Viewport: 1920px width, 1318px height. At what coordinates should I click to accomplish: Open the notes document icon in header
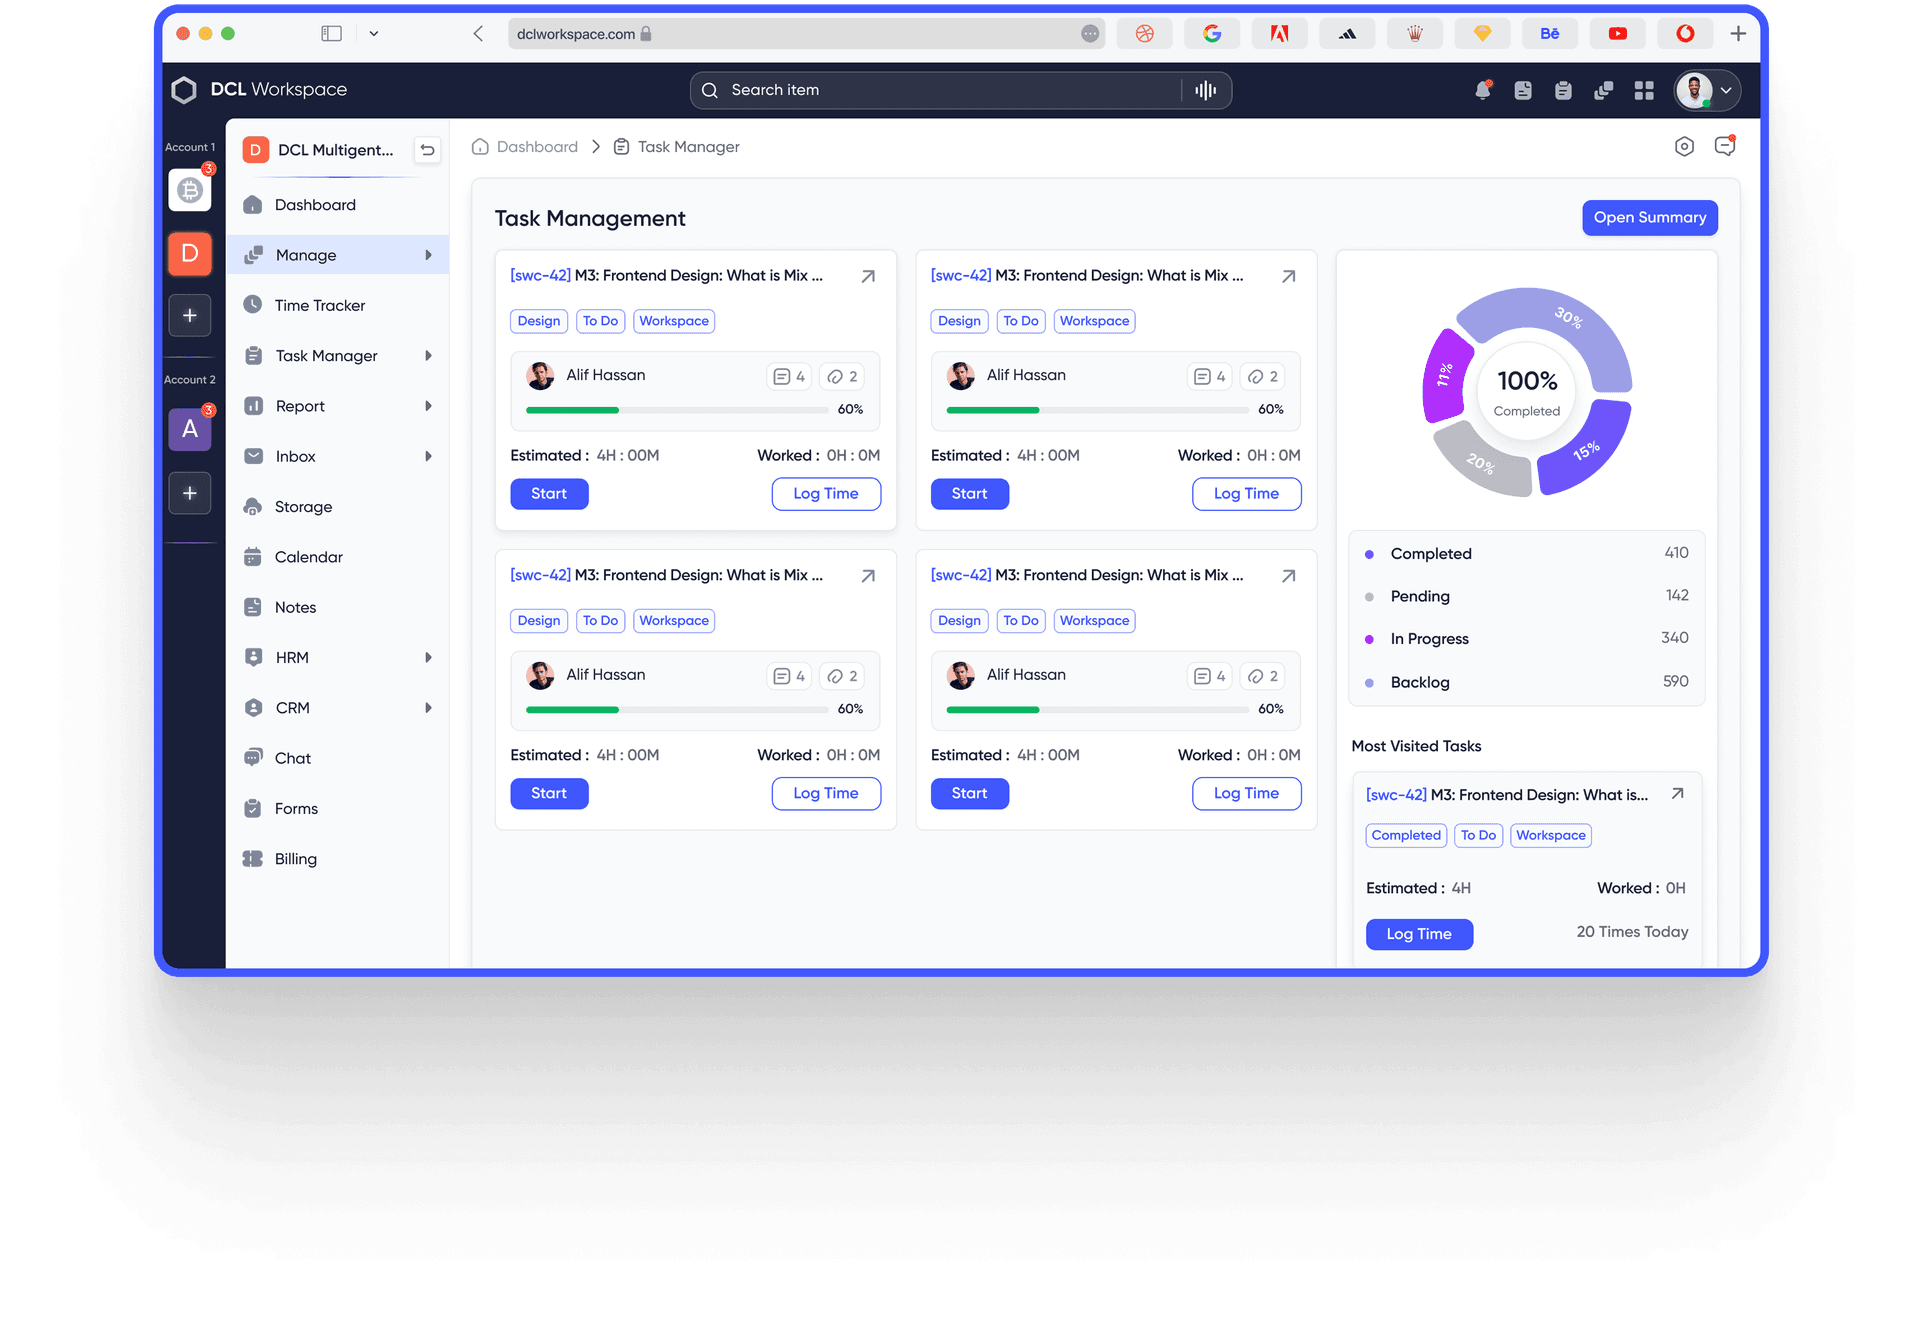(1523, 90)
